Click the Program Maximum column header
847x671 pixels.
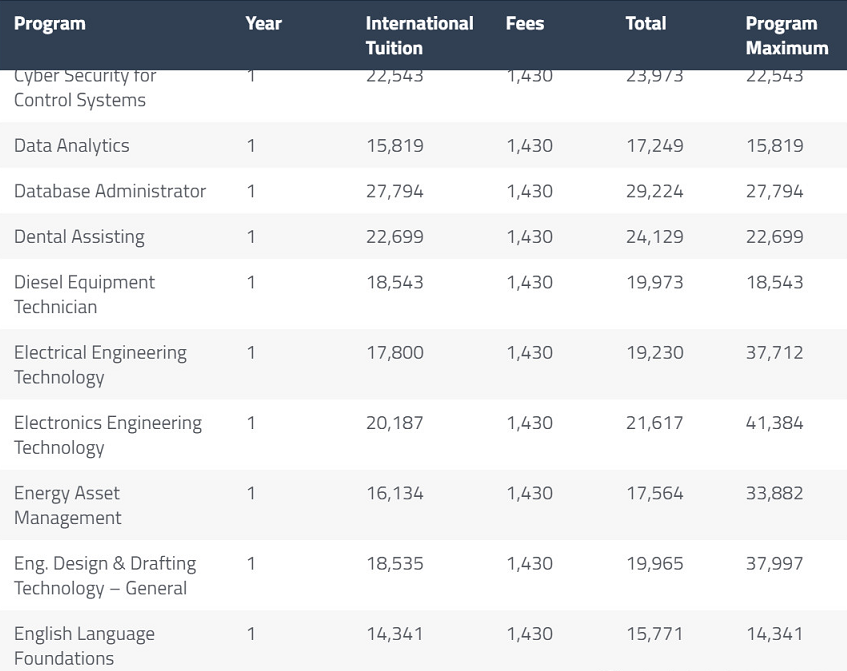click(x=786, y=35)
